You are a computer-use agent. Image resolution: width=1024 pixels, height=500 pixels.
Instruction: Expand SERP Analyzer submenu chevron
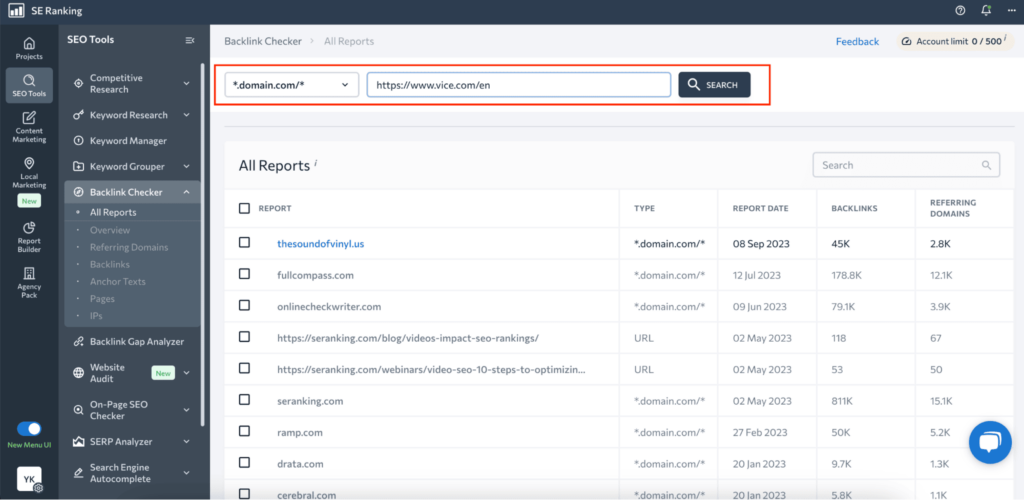(x=186, y=442)
